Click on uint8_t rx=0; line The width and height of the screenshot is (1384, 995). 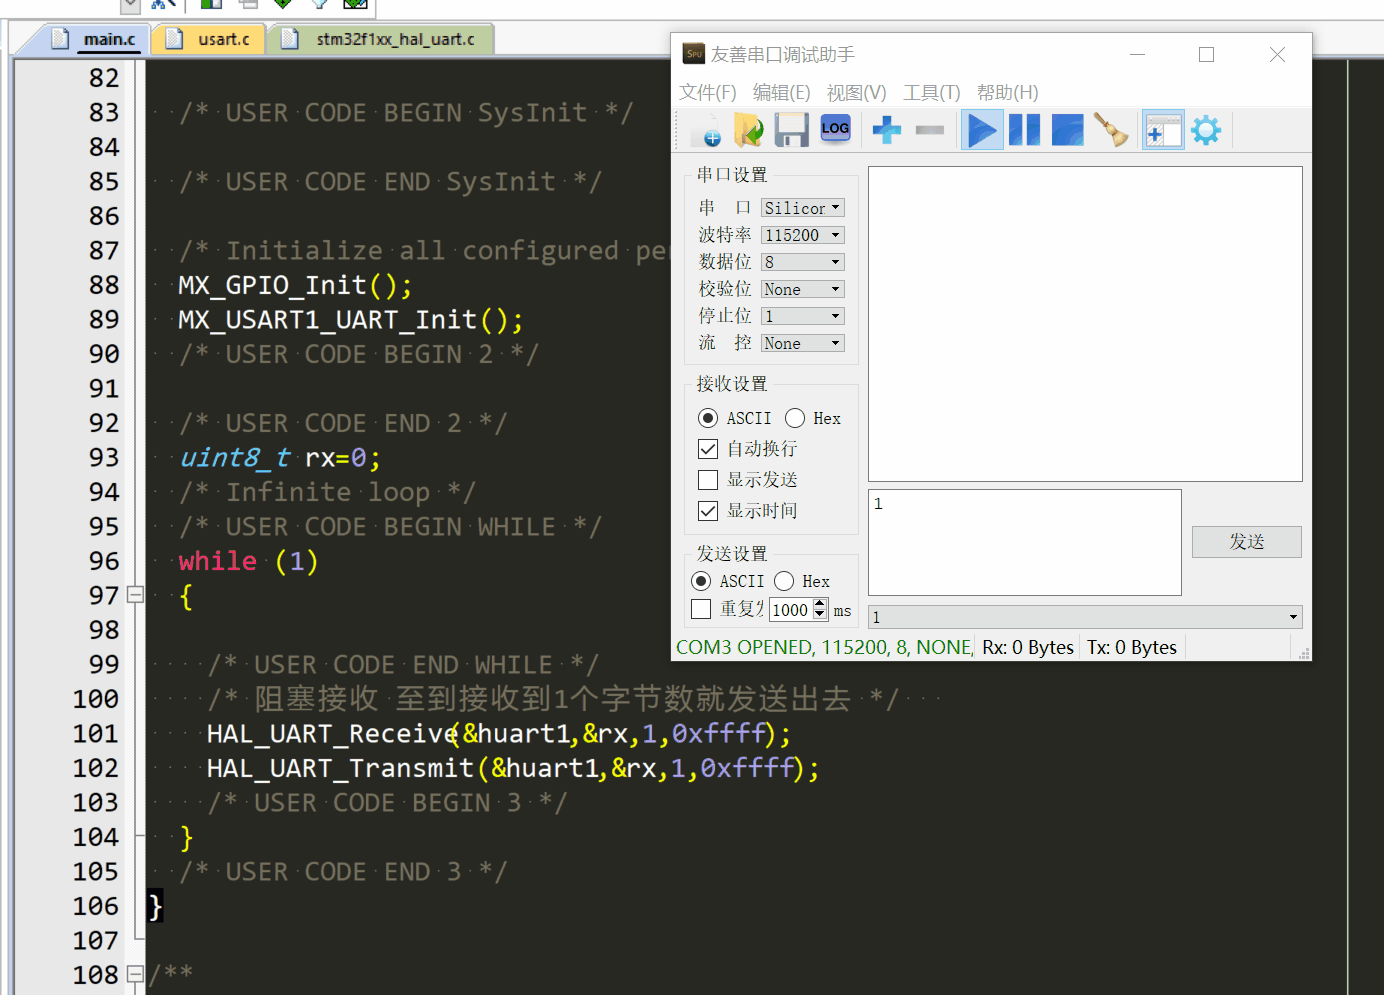coord(280,458)
